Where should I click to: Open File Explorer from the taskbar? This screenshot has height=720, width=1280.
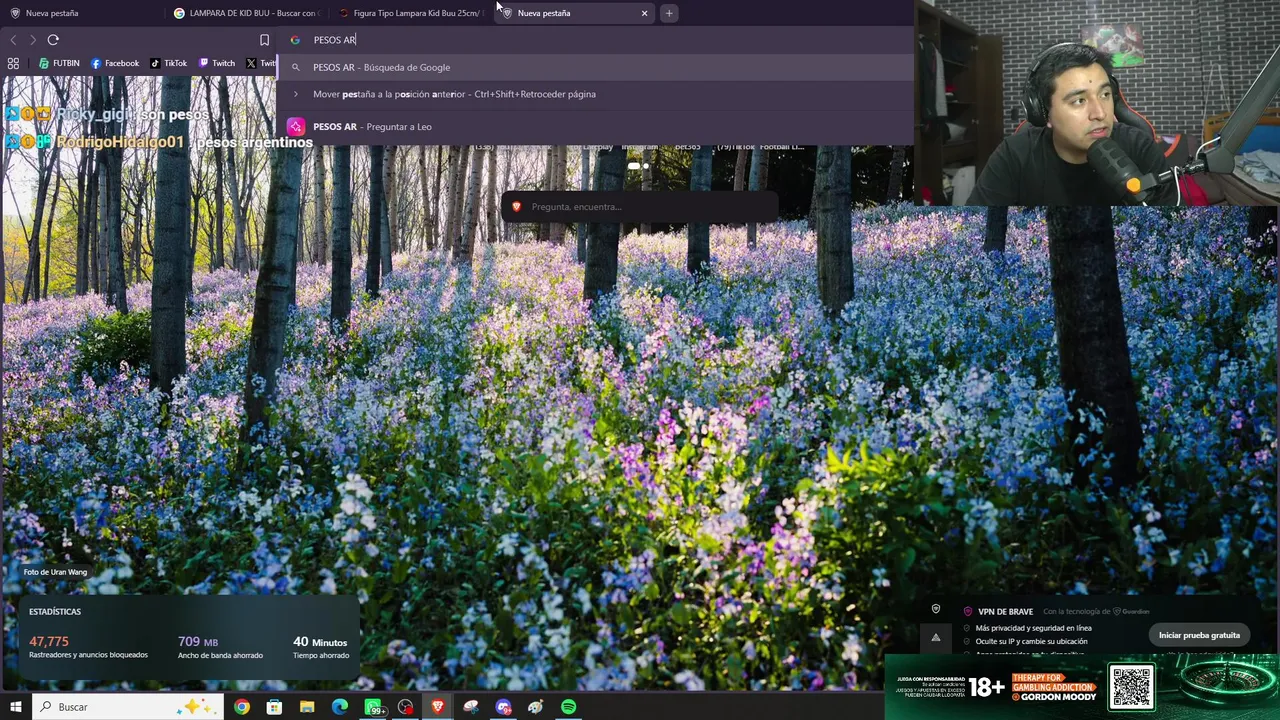307,707
